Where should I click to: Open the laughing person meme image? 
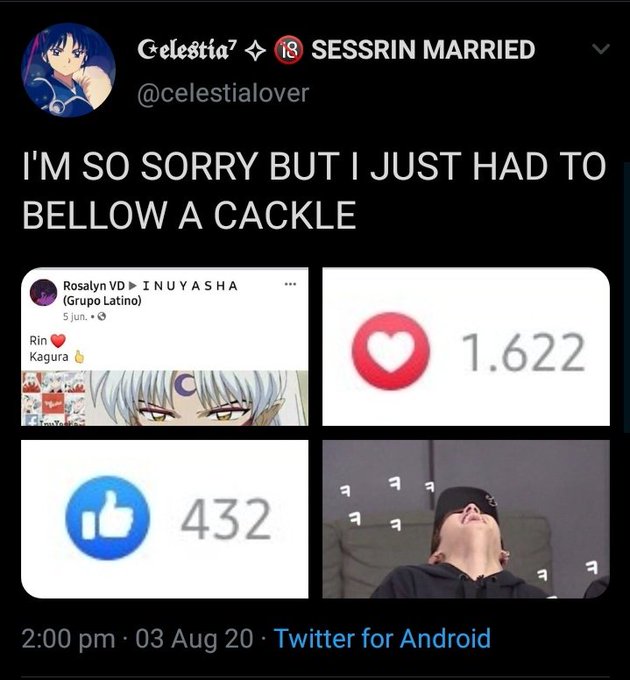(x=466, y=519)
